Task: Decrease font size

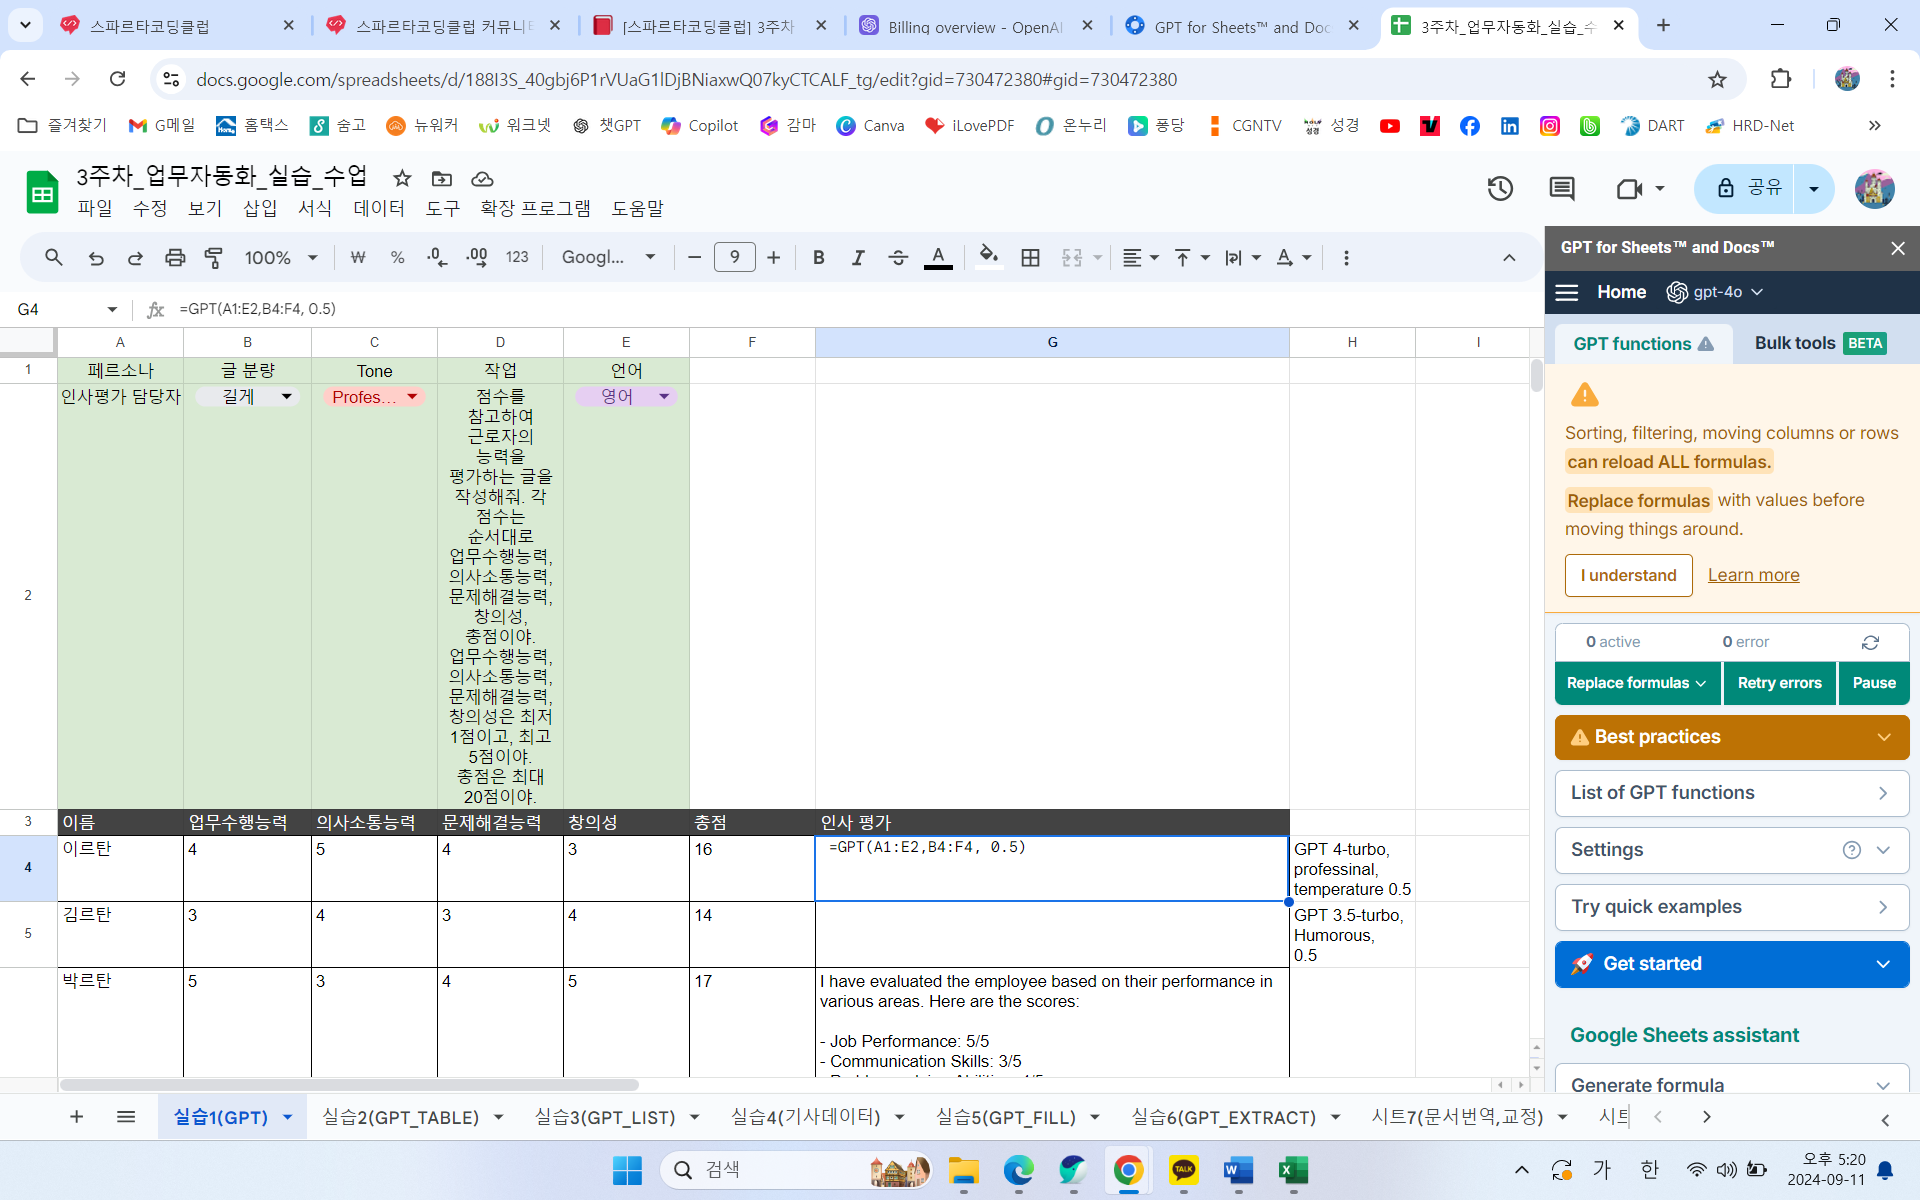Action: (694, 258)
